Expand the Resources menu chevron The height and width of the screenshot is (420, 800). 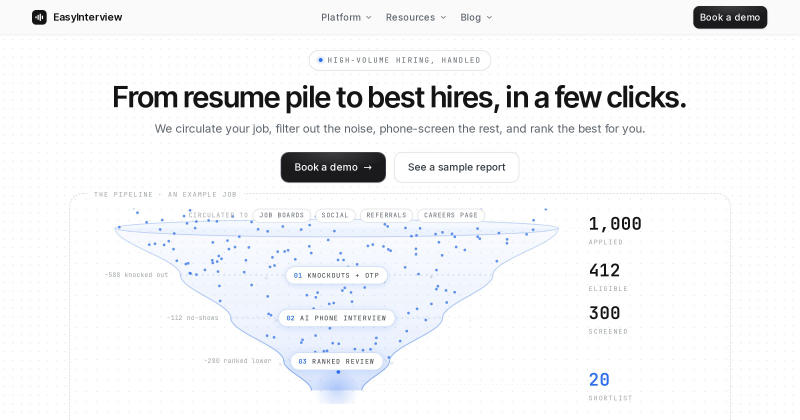click(x=443, y=17)
